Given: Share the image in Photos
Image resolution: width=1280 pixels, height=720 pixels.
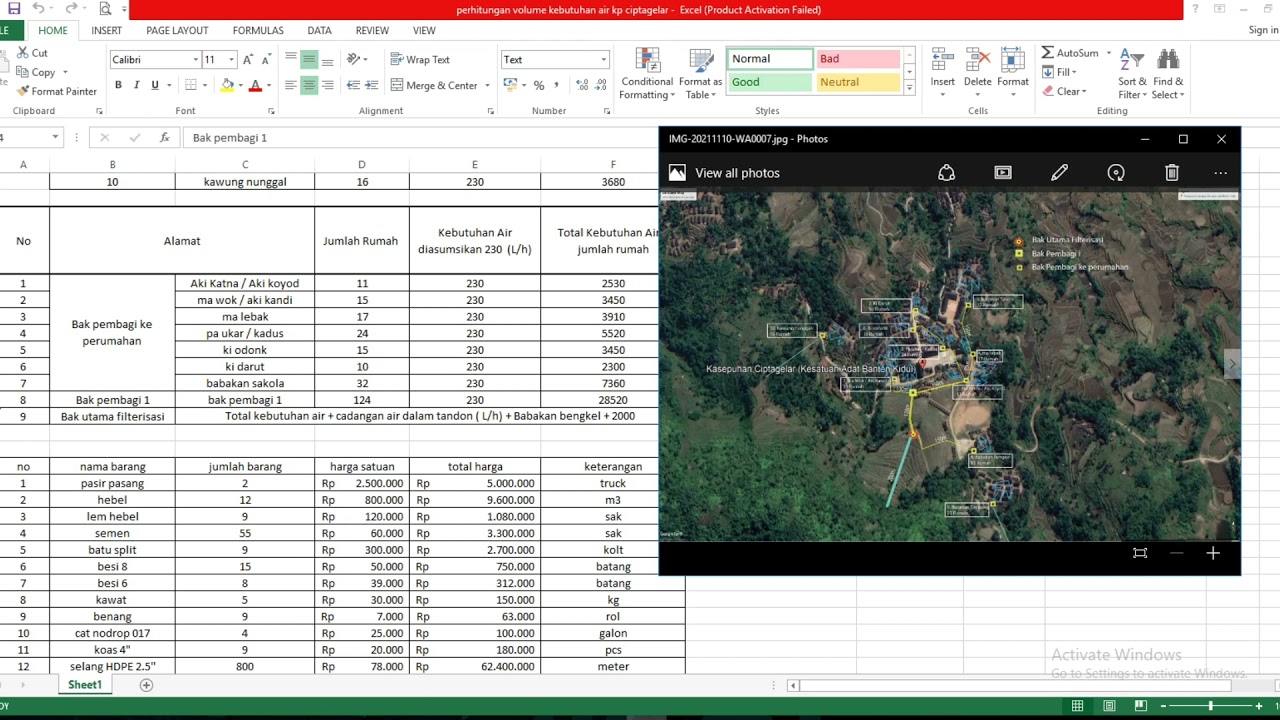Looking at the screenshot, I should coord(946,173).
